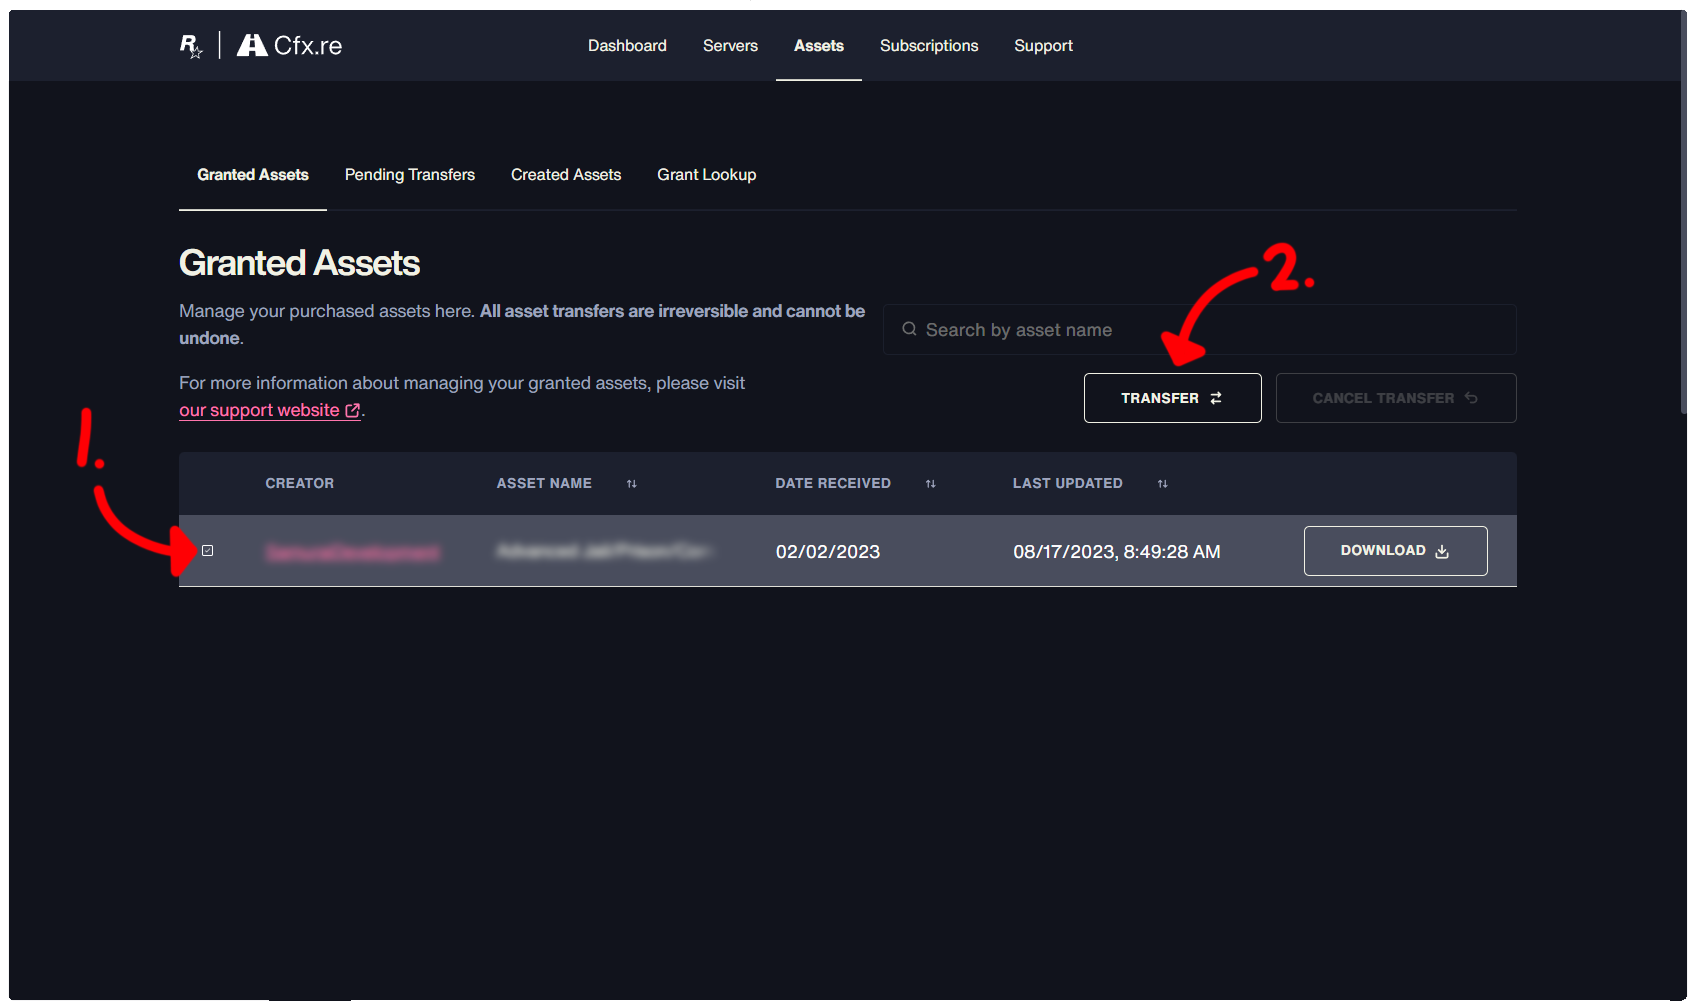Sort the table by Asset Name arrows
The height and width of the screenshot is (1006, 1695).
click(631, 484)
